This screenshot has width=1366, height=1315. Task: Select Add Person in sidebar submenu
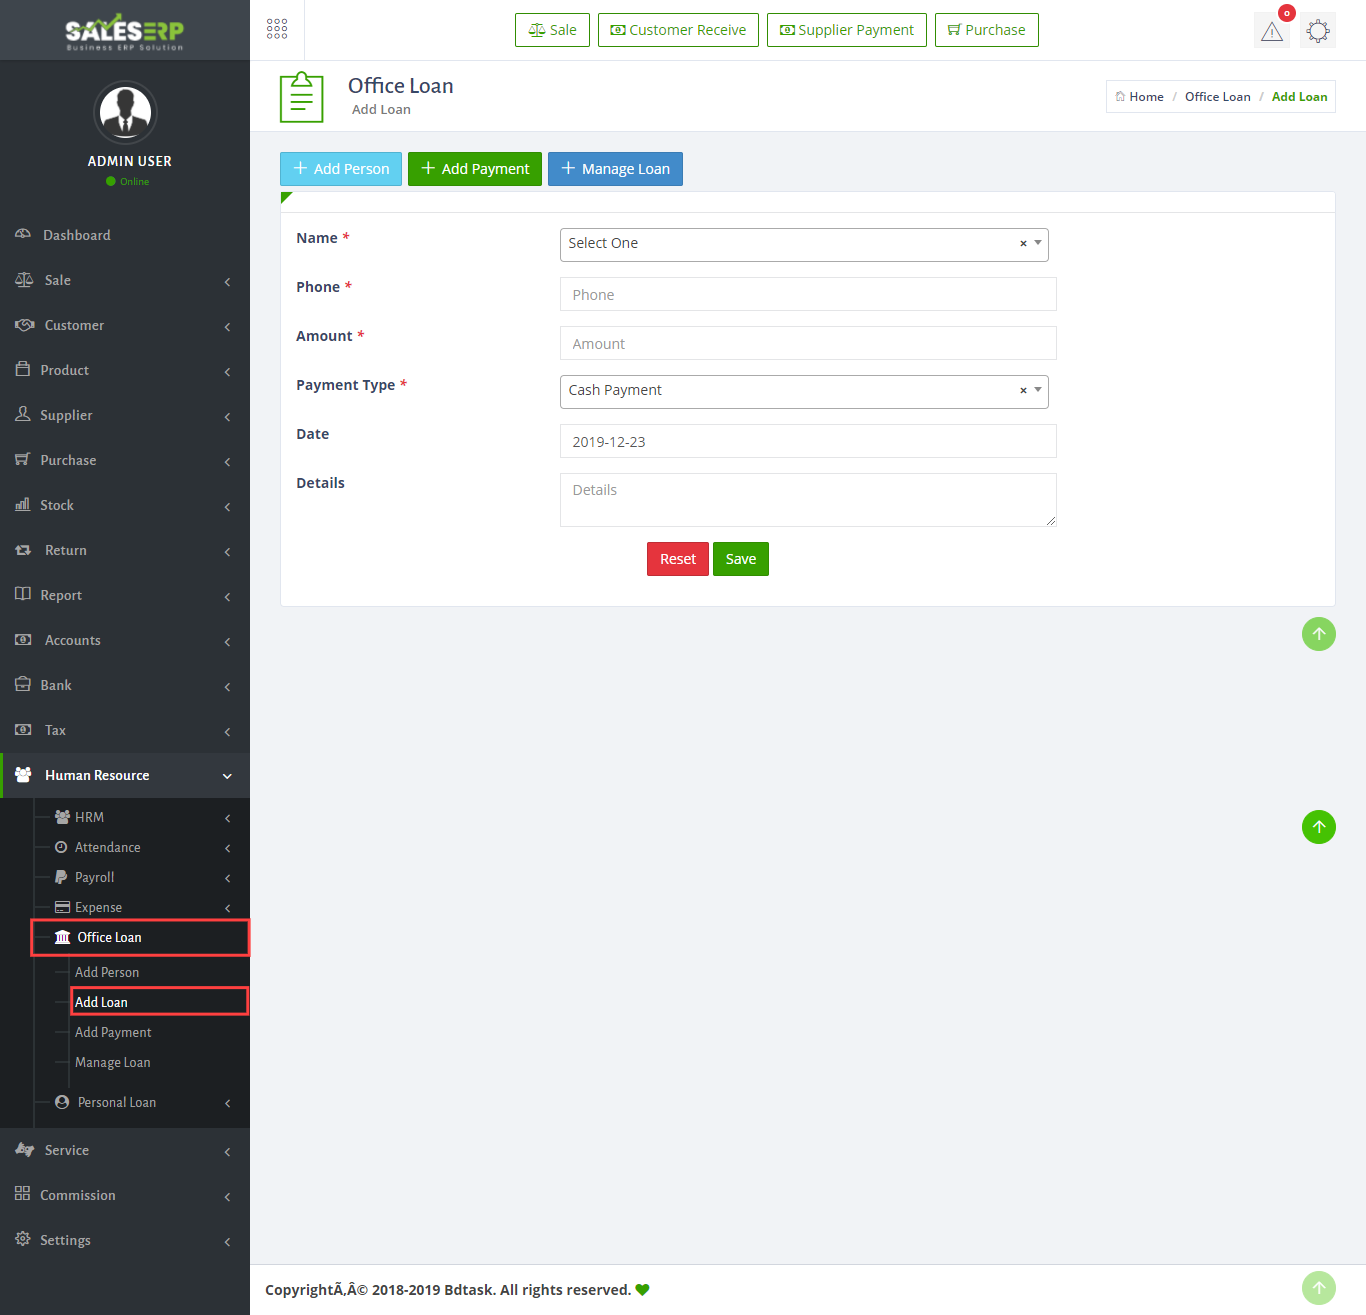pos(107,972)
